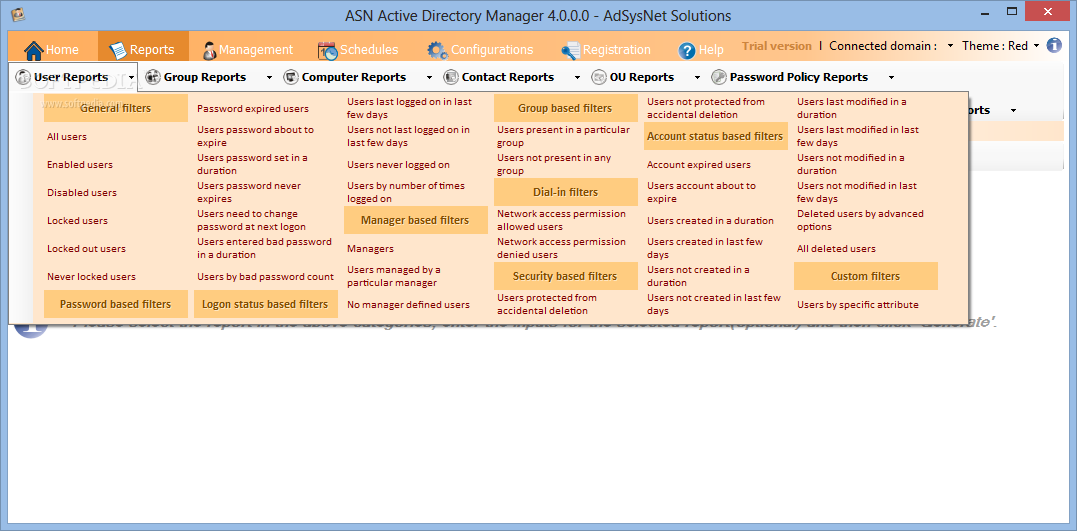1077x531 pixels.
Task: Choose Users password never expires
Action: (x=249, y=192)
